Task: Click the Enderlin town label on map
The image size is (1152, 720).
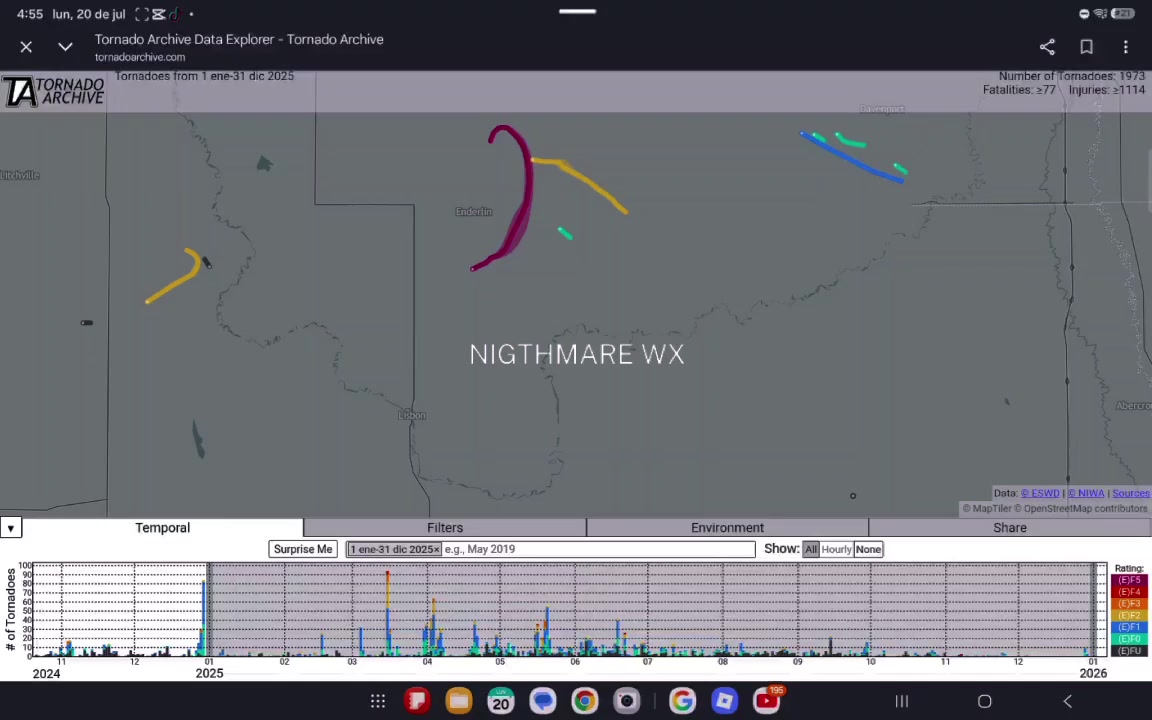Action: (x=474, y=212)
